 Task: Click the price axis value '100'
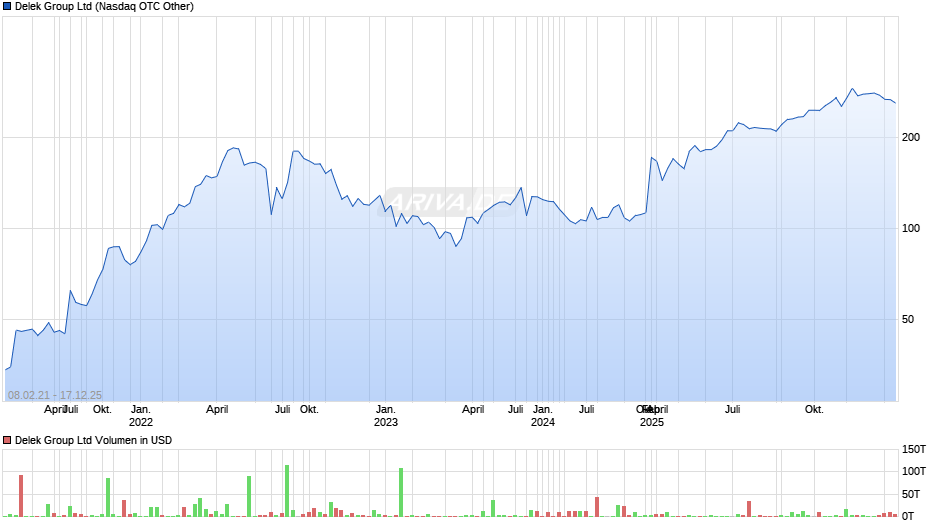(x=911, y=229)
